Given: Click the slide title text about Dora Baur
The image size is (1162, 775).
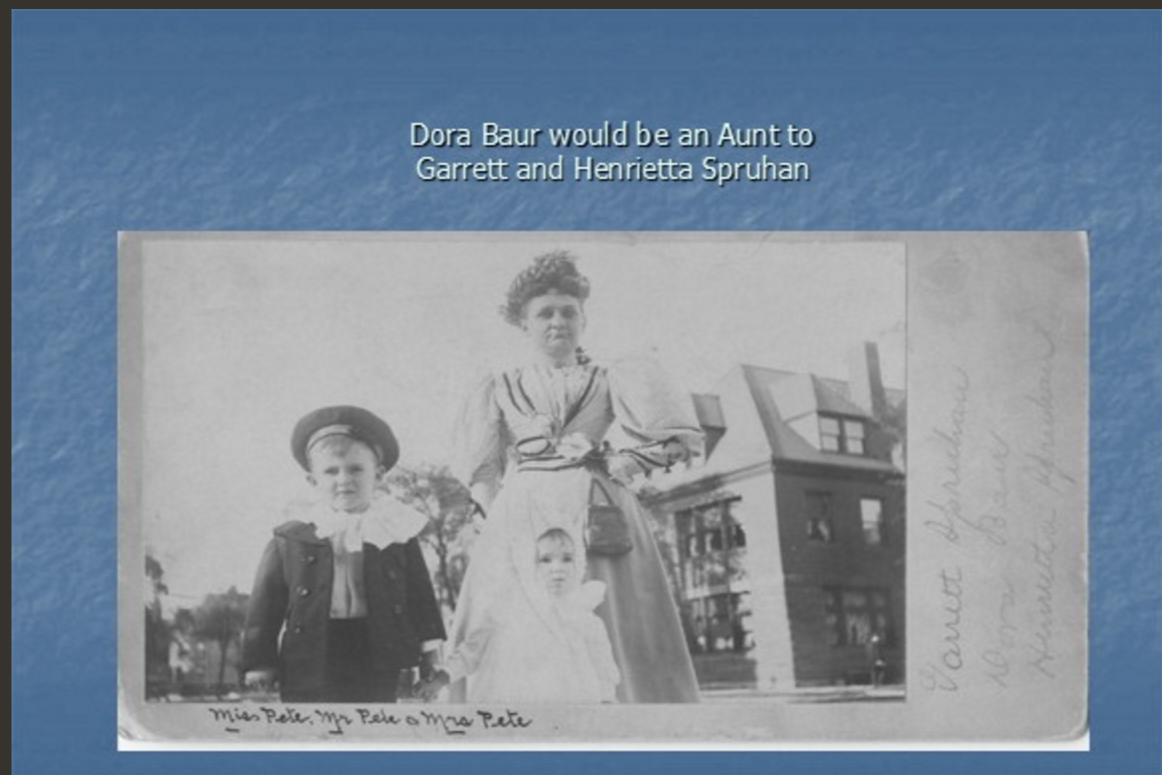Looking at the screenshot, I should point(611,135).
